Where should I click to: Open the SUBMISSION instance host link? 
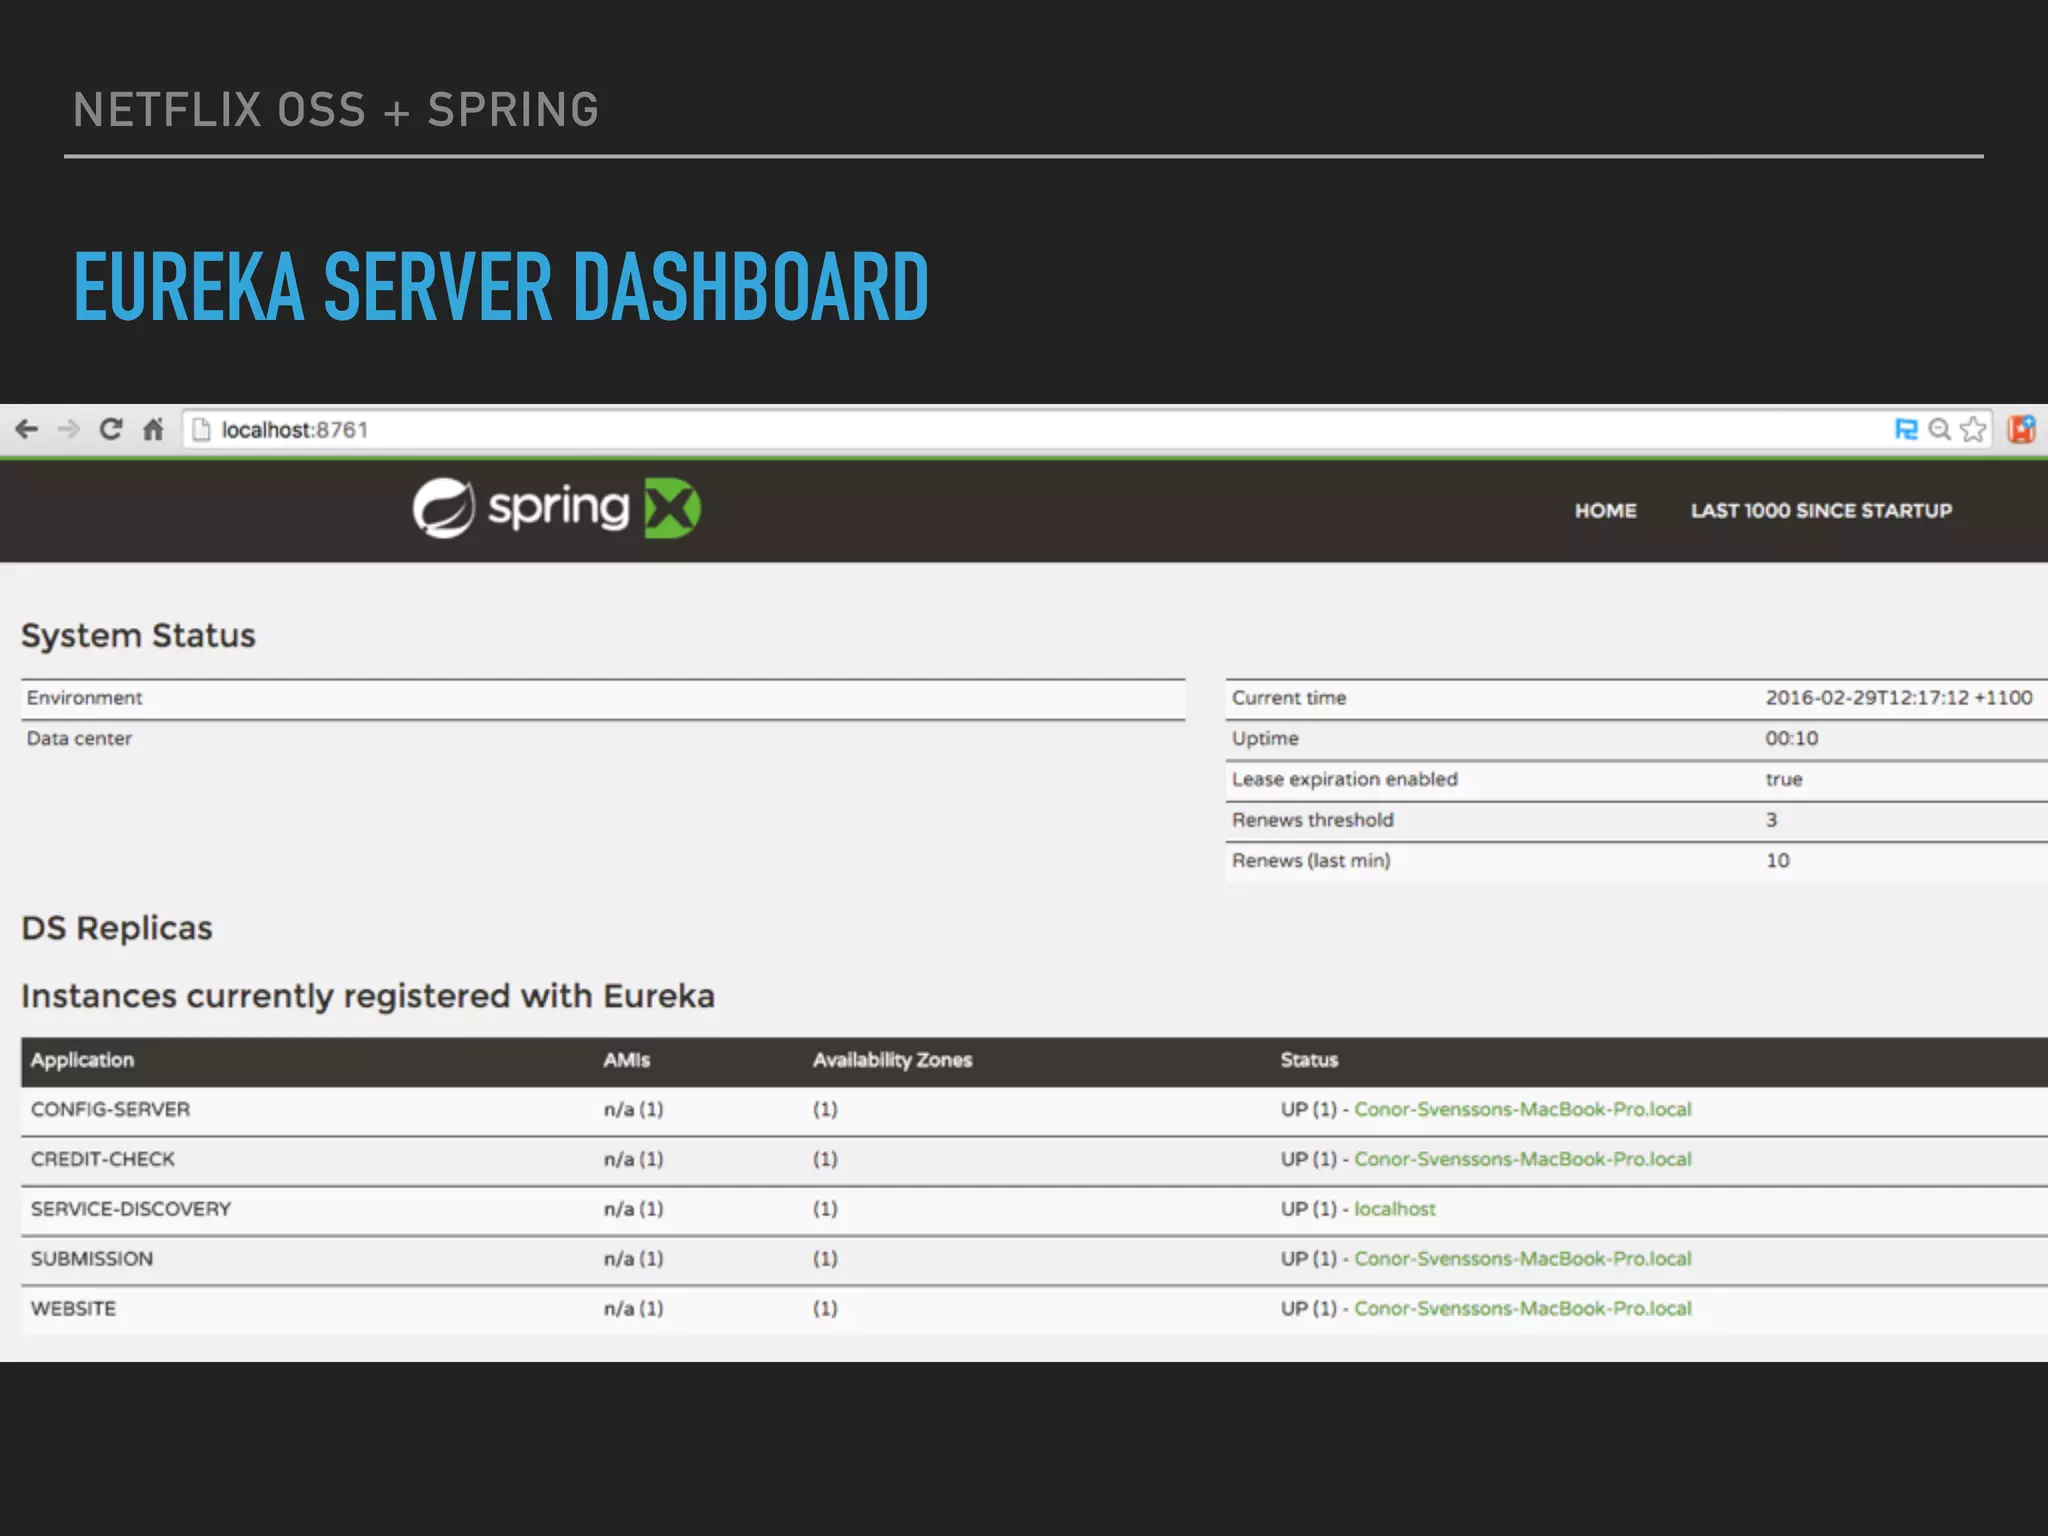[1522, 1259]
